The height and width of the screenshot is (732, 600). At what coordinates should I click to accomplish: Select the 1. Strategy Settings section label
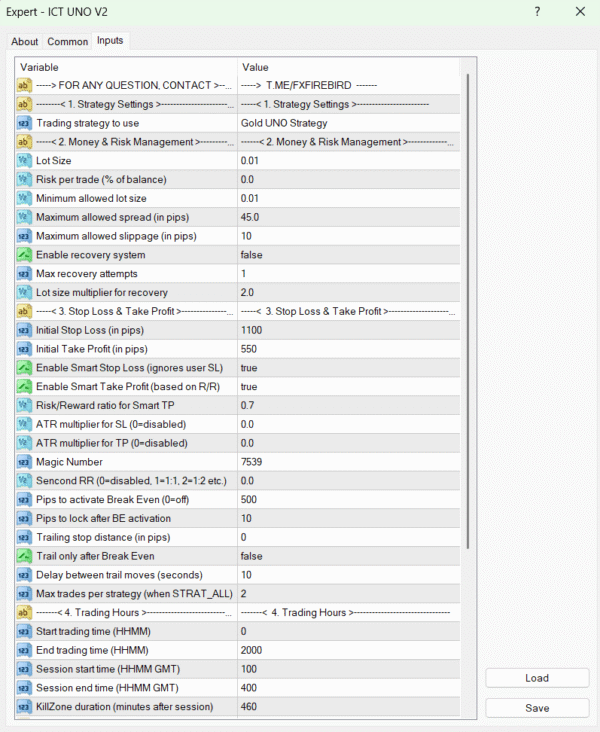click(134, 104)
